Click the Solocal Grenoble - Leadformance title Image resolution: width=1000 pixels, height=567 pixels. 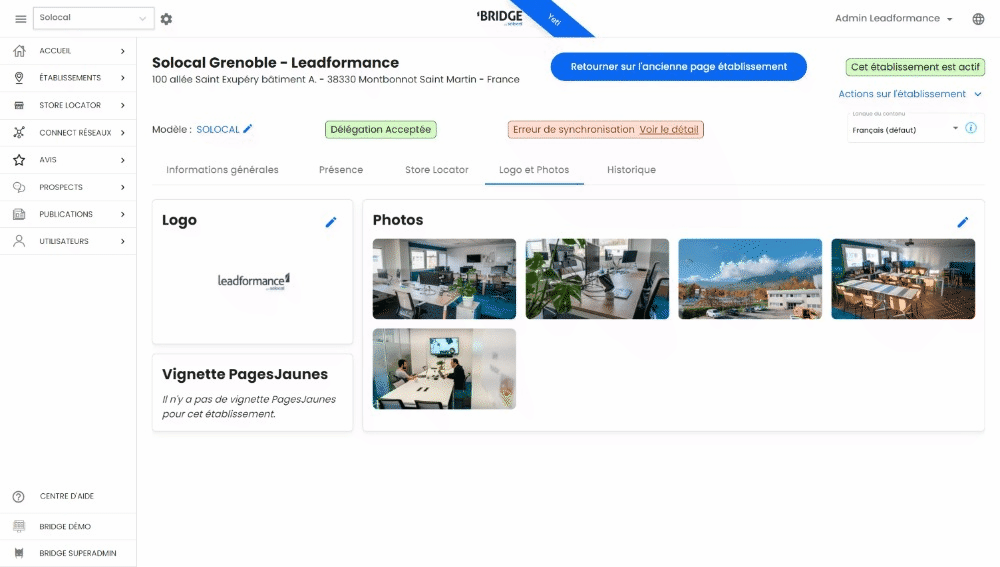point(275,63)
